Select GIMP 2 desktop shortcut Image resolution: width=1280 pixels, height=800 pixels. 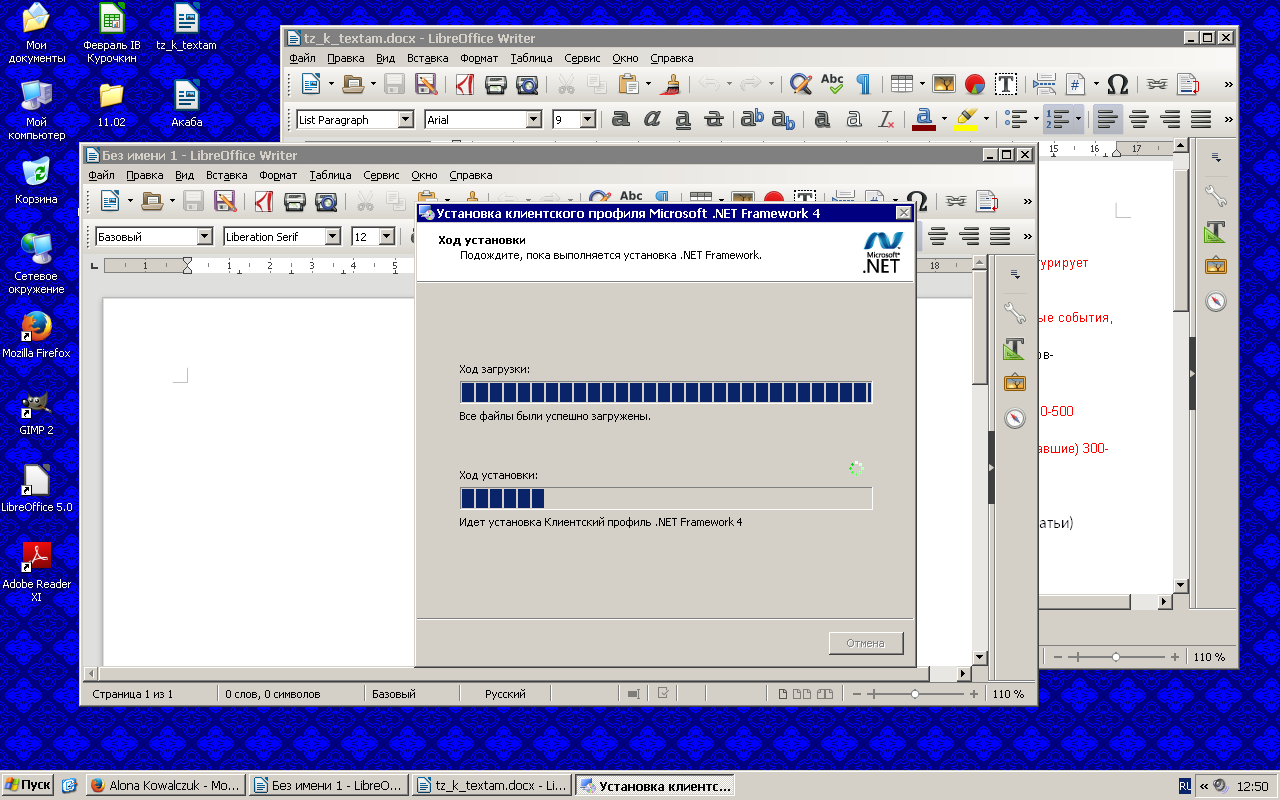(x=36, y=412)
